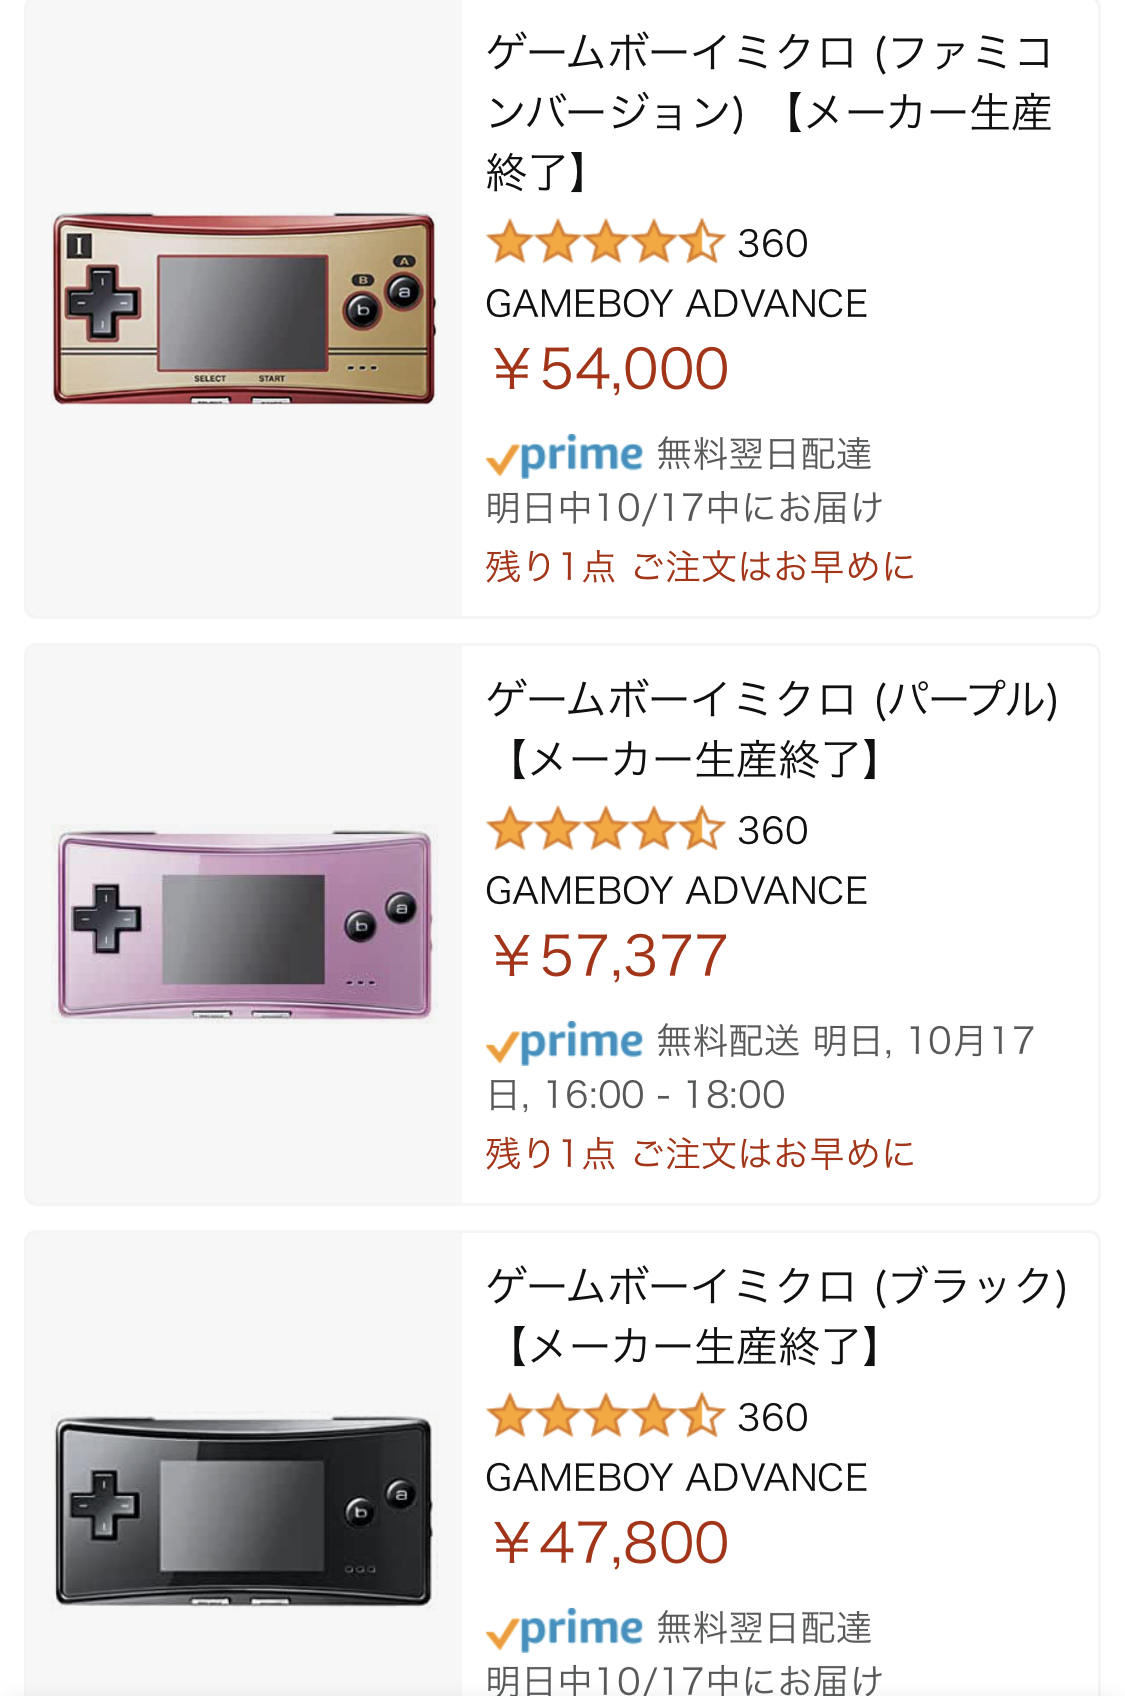Open the ブラック product title link
Viewport: 1125px width, 1696px height.
click(x=775, y=1315)
